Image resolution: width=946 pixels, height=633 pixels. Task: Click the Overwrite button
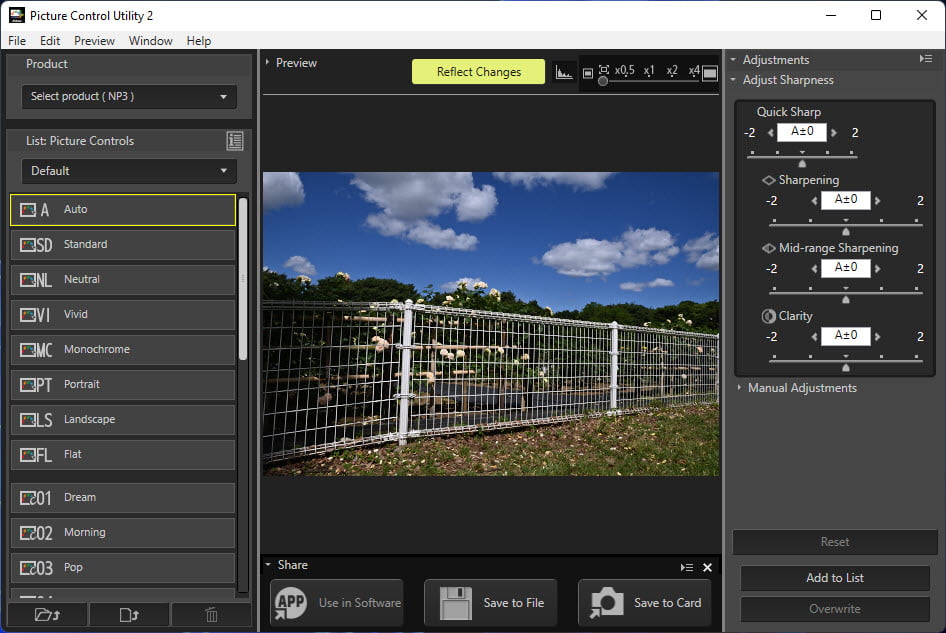[x=835, y=609]
